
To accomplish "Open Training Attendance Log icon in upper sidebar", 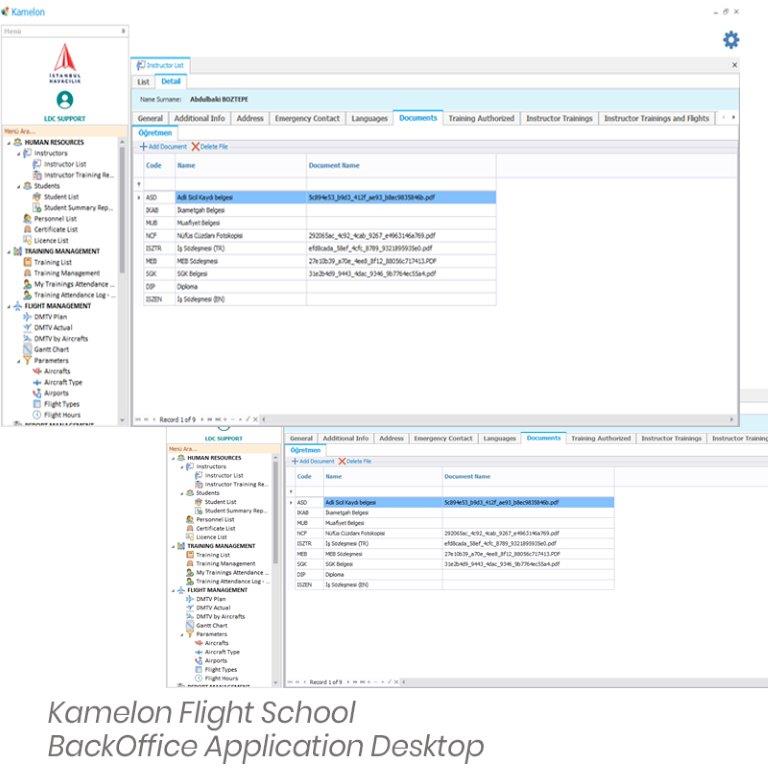I will (27, 295).
